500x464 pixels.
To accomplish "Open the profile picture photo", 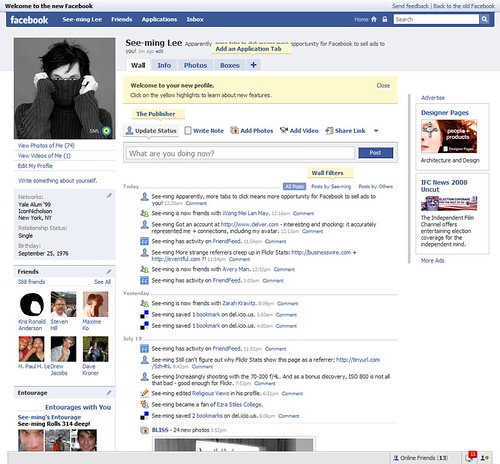I will 65,88.
